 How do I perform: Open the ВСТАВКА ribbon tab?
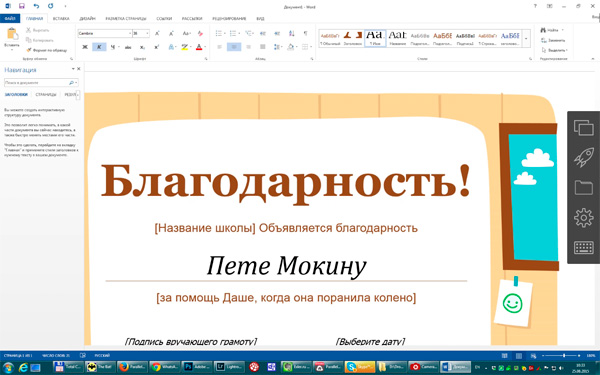61,18
